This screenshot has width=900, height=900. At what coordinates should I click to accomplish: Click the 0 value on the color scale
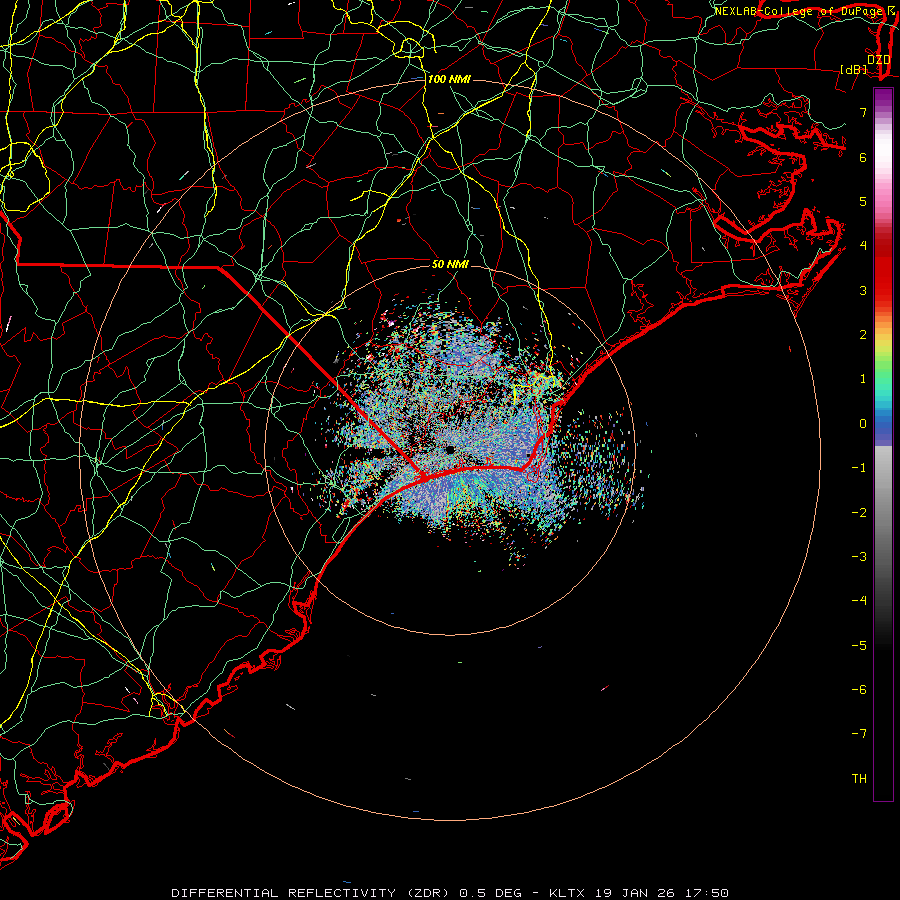pyautogui.click(x=863, y=424)
